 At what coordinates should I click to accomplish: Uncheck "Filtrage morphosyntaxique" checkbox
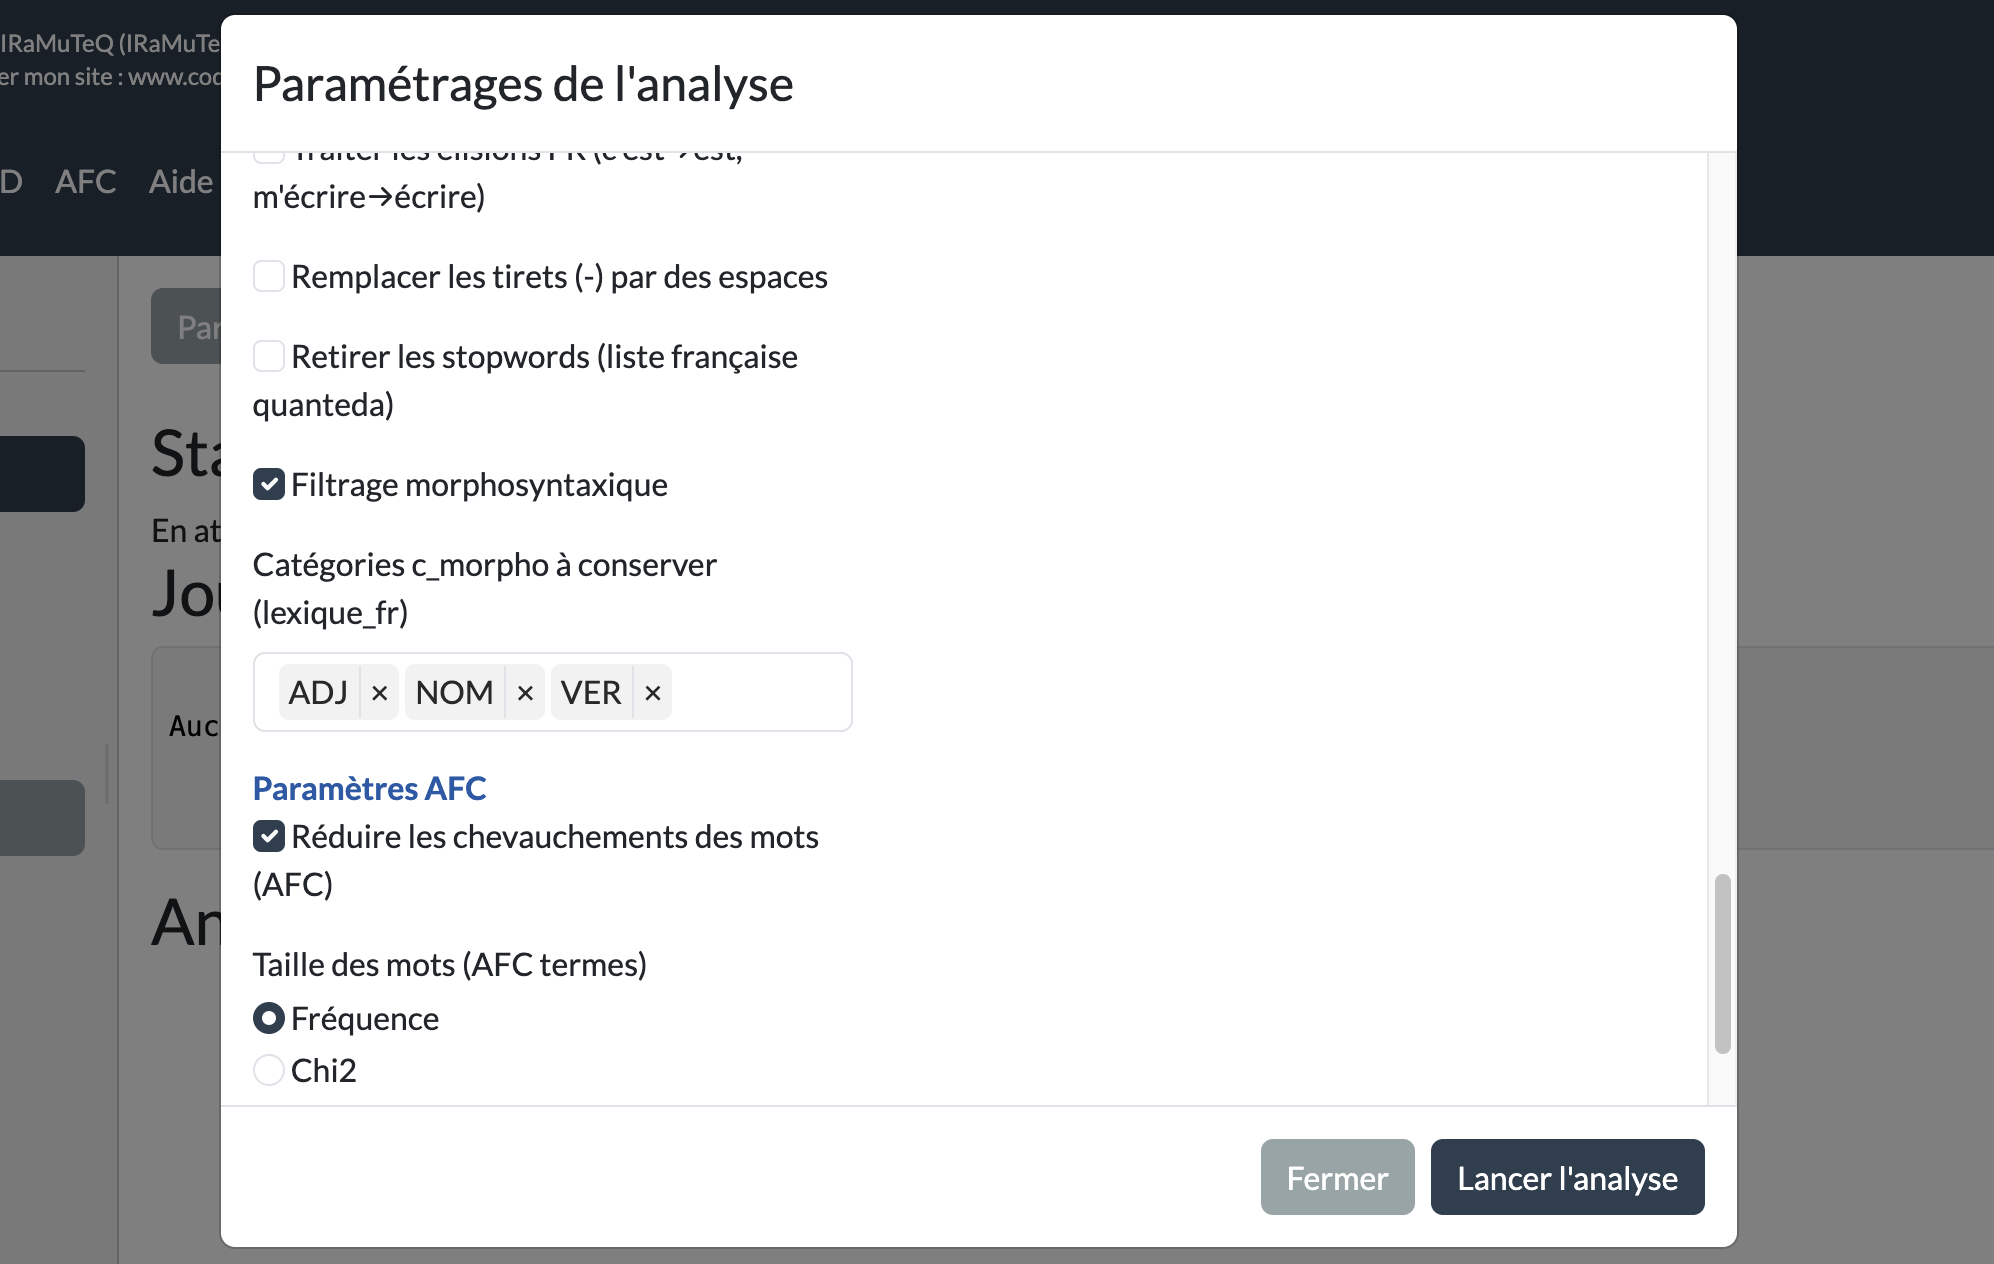(269, 484)
